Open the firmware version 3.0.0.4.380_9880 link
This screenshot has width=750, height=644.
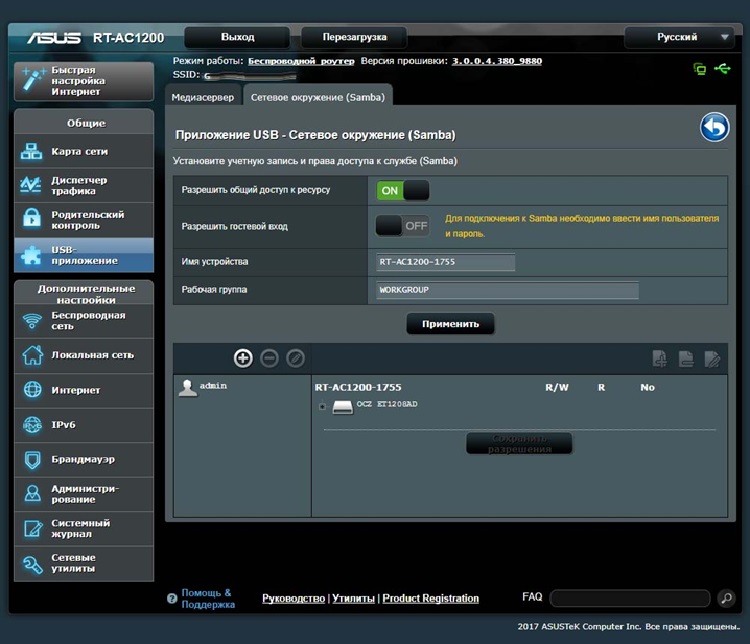[x=497, y=61]
